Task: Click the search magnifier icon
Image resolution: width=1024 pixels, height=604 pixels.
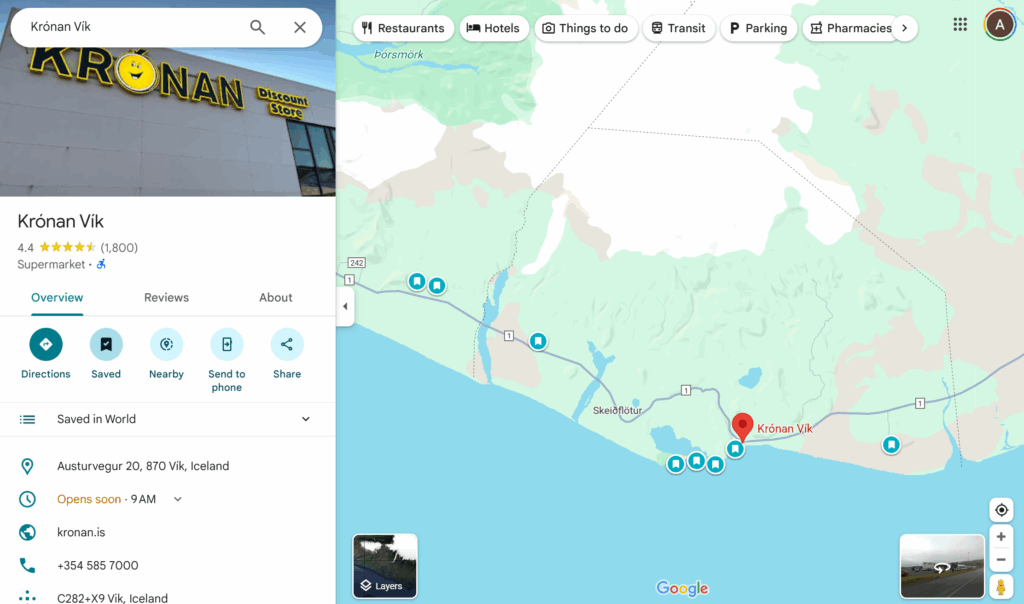Action: [257, 27]
